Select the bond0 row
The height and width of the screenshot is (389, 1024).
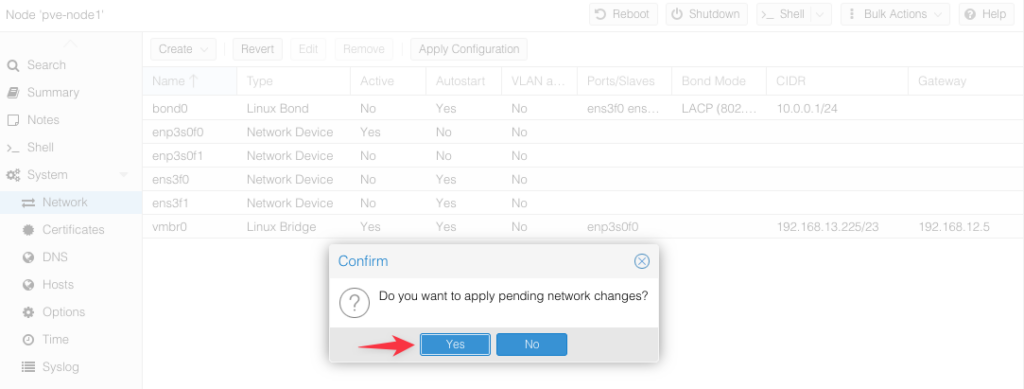pyautogui.click(x=583, y=108)
